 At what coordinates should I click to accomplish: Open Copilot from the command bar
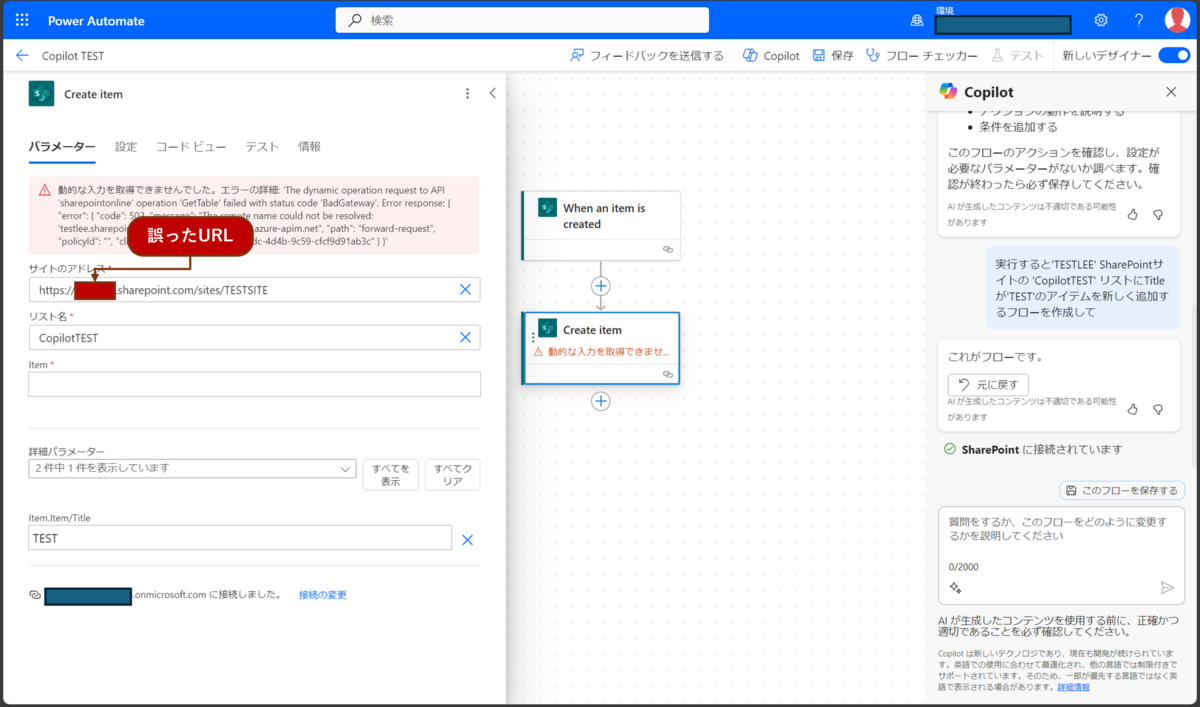[x=771, y=56]
